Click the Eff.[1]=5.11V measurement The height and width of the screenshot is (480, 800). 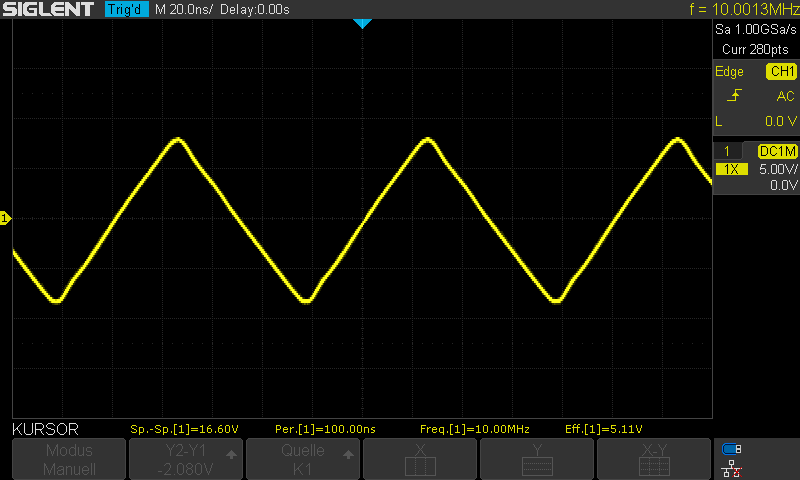pos(604,430)
